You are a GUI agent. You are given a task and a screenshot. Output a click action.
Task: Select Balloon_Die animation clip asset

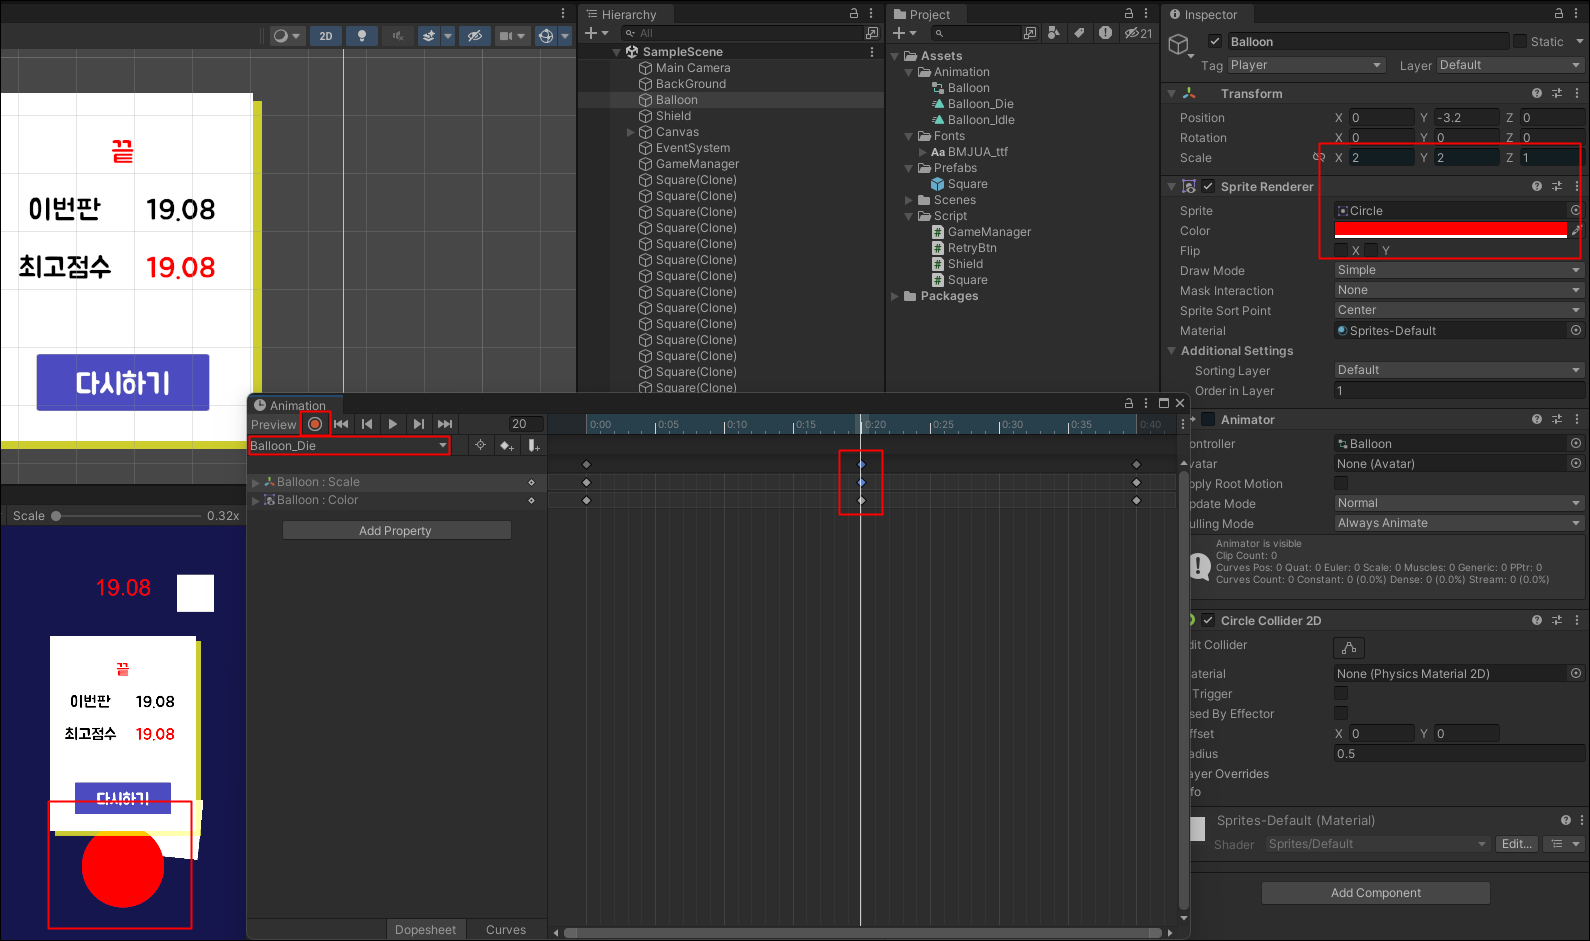tap(980, 104)
